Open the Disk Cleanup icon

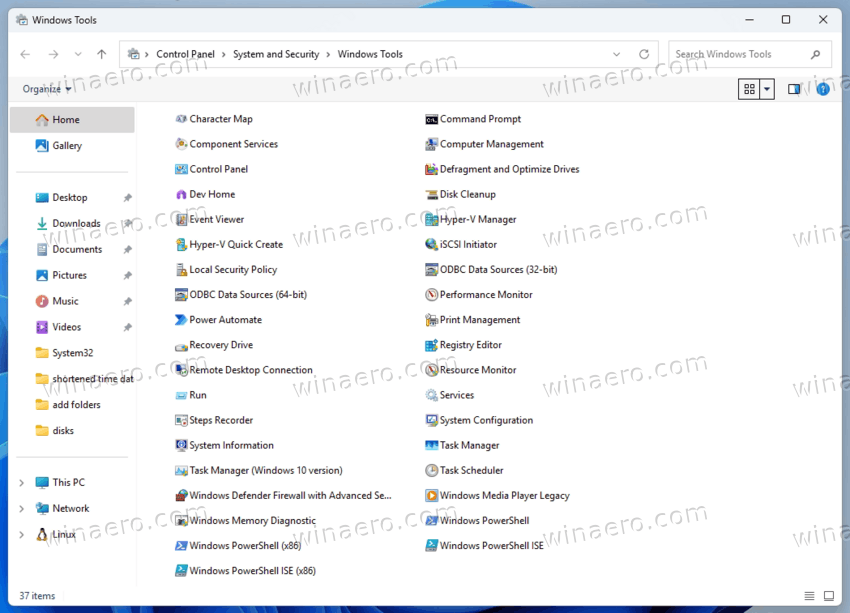click(x=432, y=195)
